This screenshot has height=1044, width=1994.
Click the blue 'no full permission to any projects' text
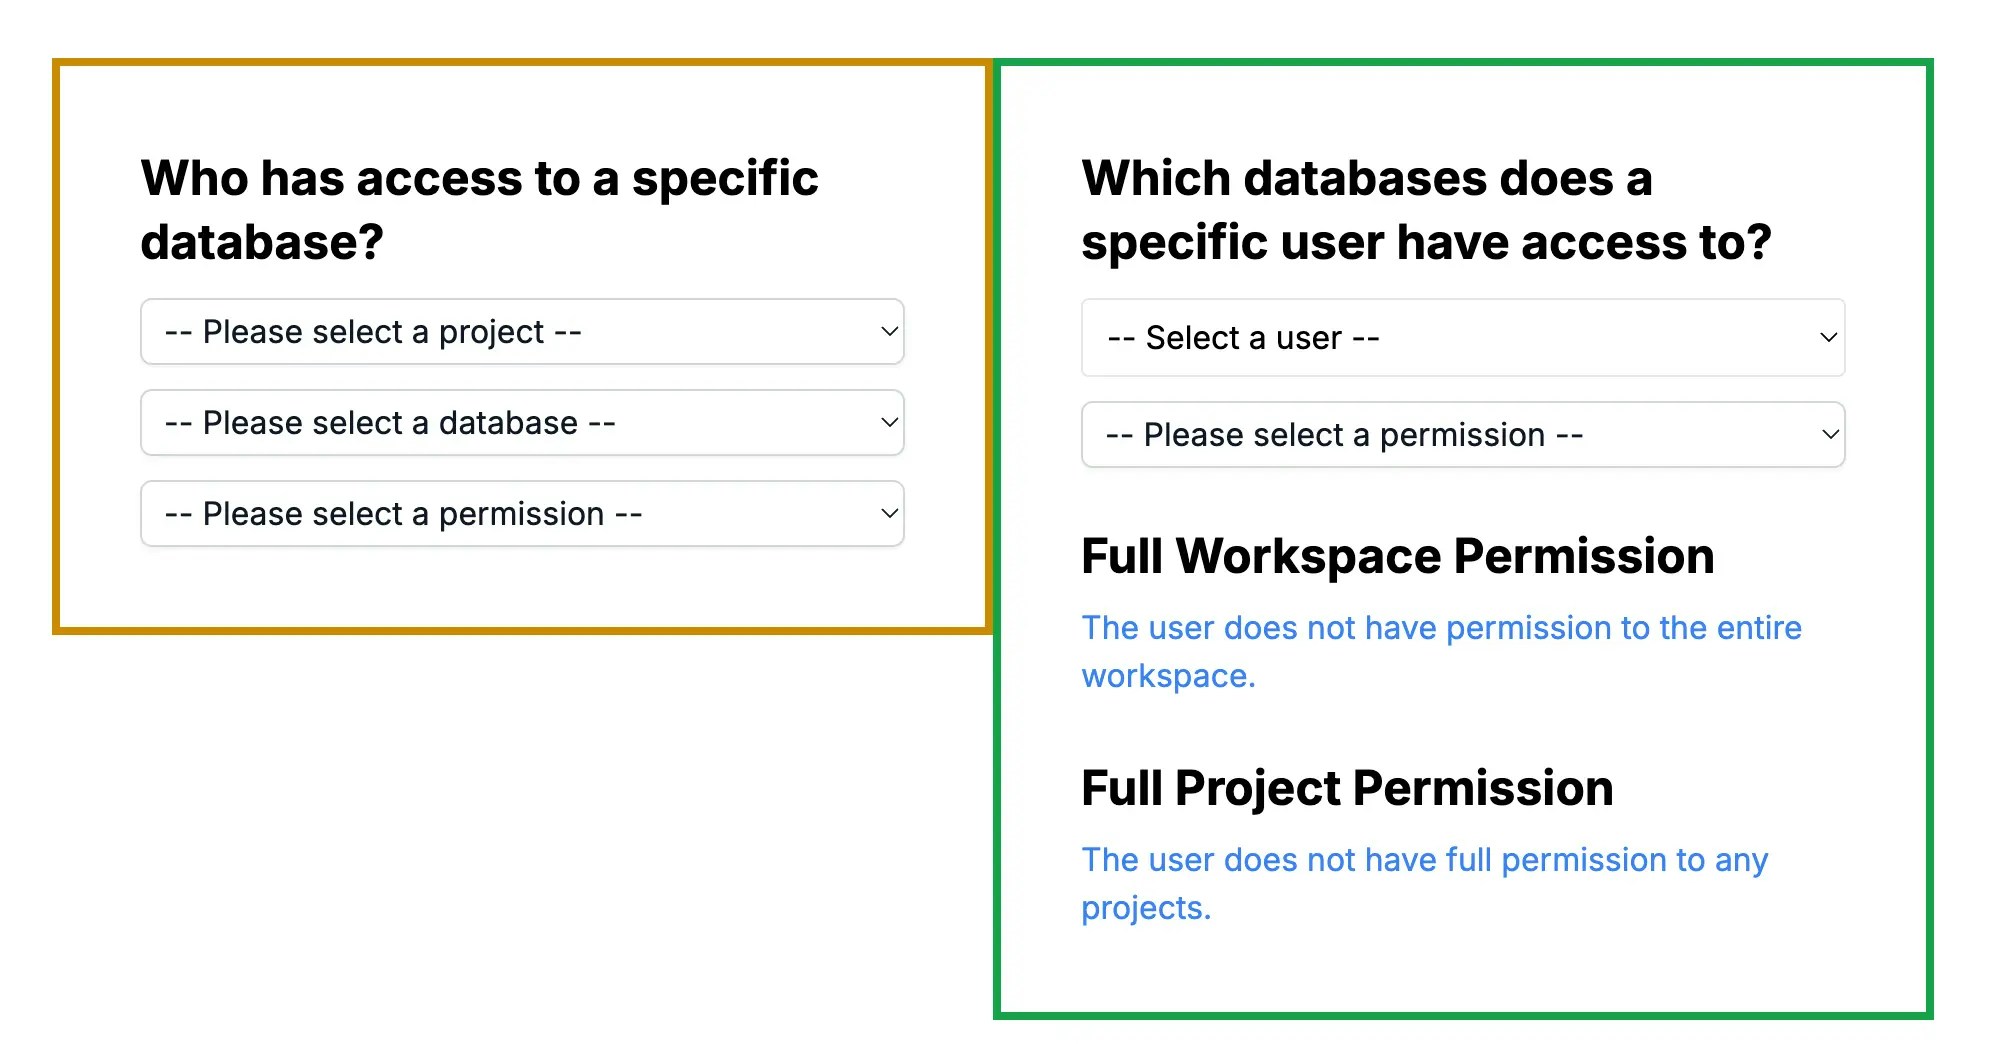click(1424, 883)
